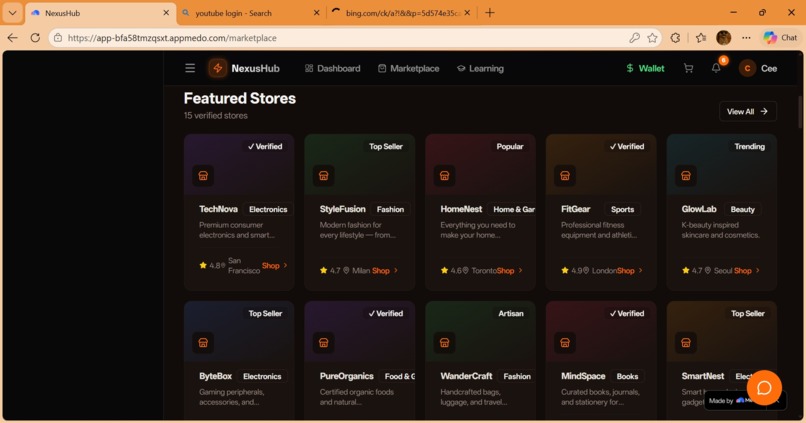Go to the Marketplace nav item
Image resolution: width=806 pixels, height=423 pixels.
[409, 68]
